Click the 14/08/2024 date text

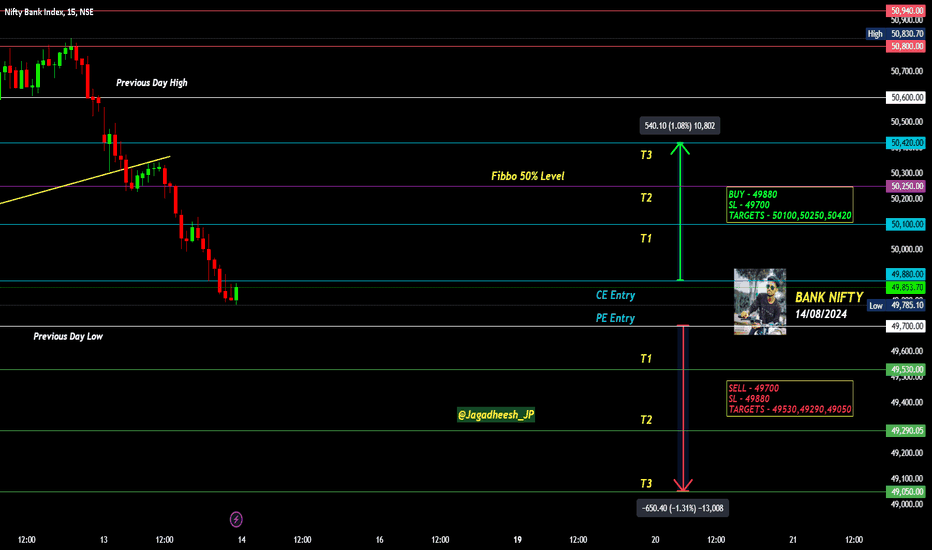[x=821, y=314]
